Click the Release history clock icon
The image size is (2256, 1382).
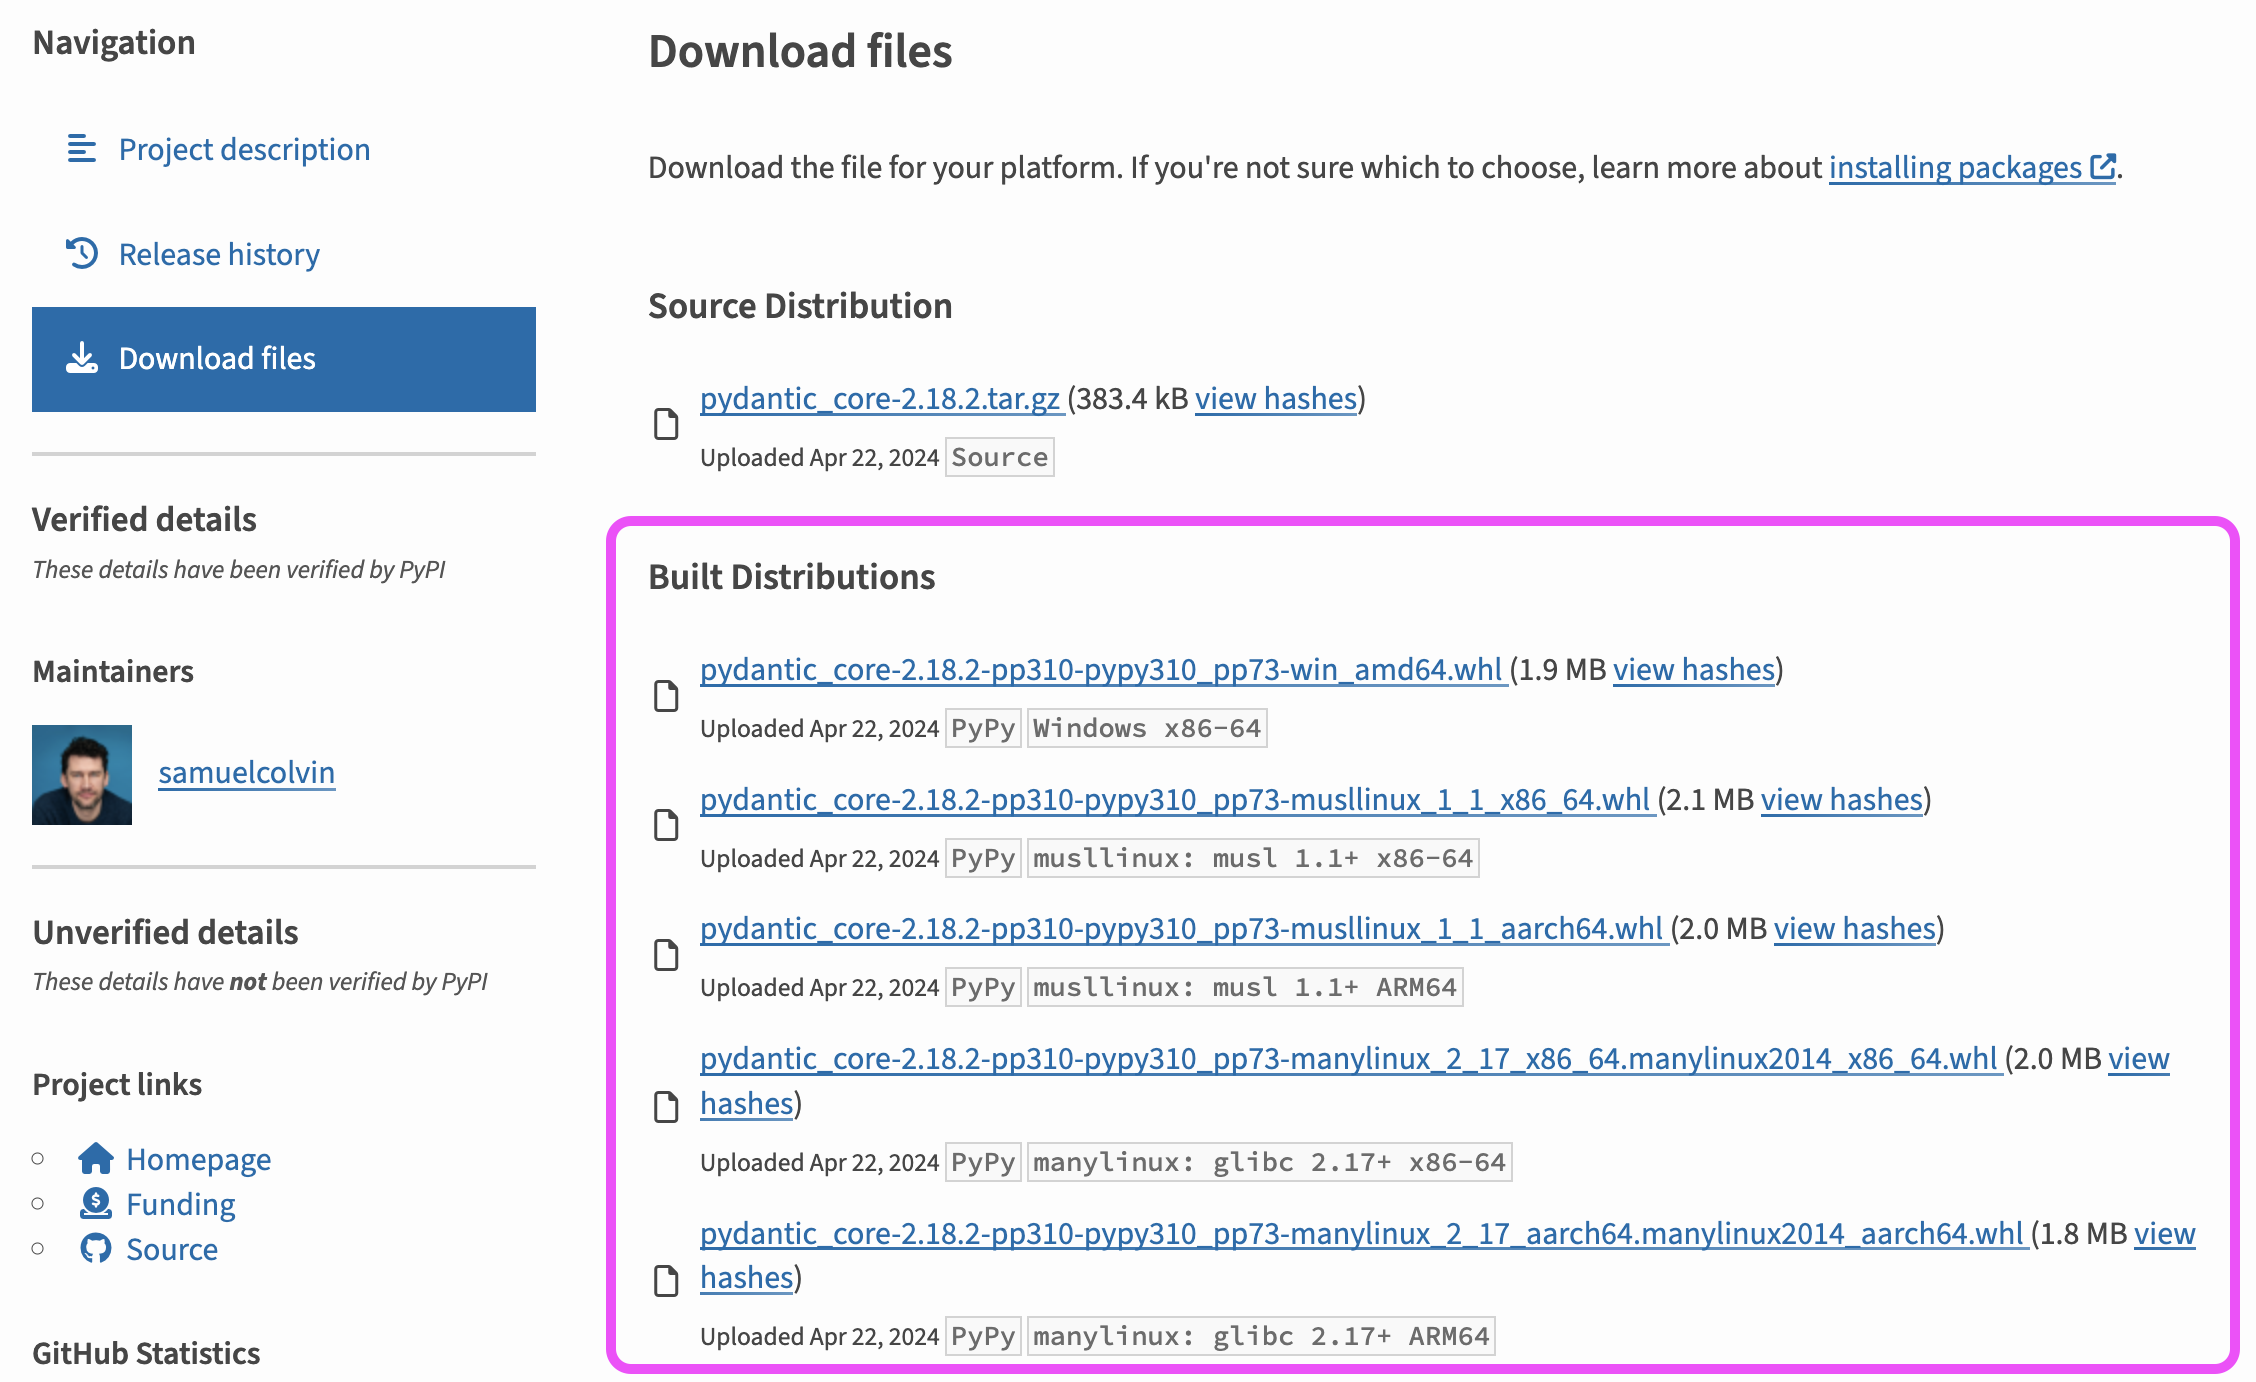pos(81,253)
